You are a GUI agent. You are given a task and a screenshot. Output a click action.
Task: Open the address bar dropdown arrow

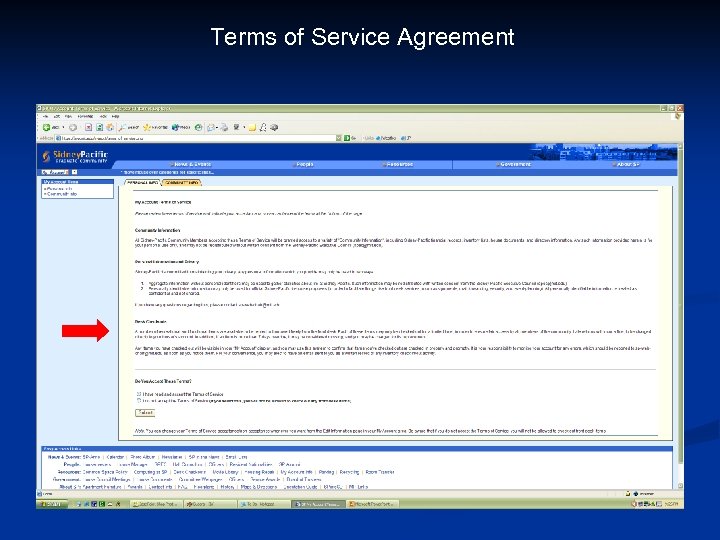point(339,138)
